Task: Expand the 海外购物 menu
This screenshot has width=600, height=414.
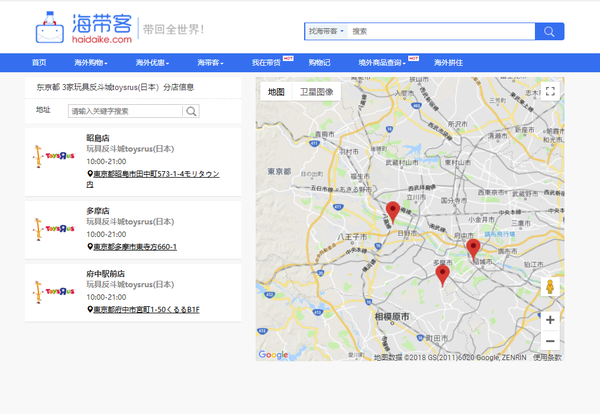Action: tap(91, 63)
